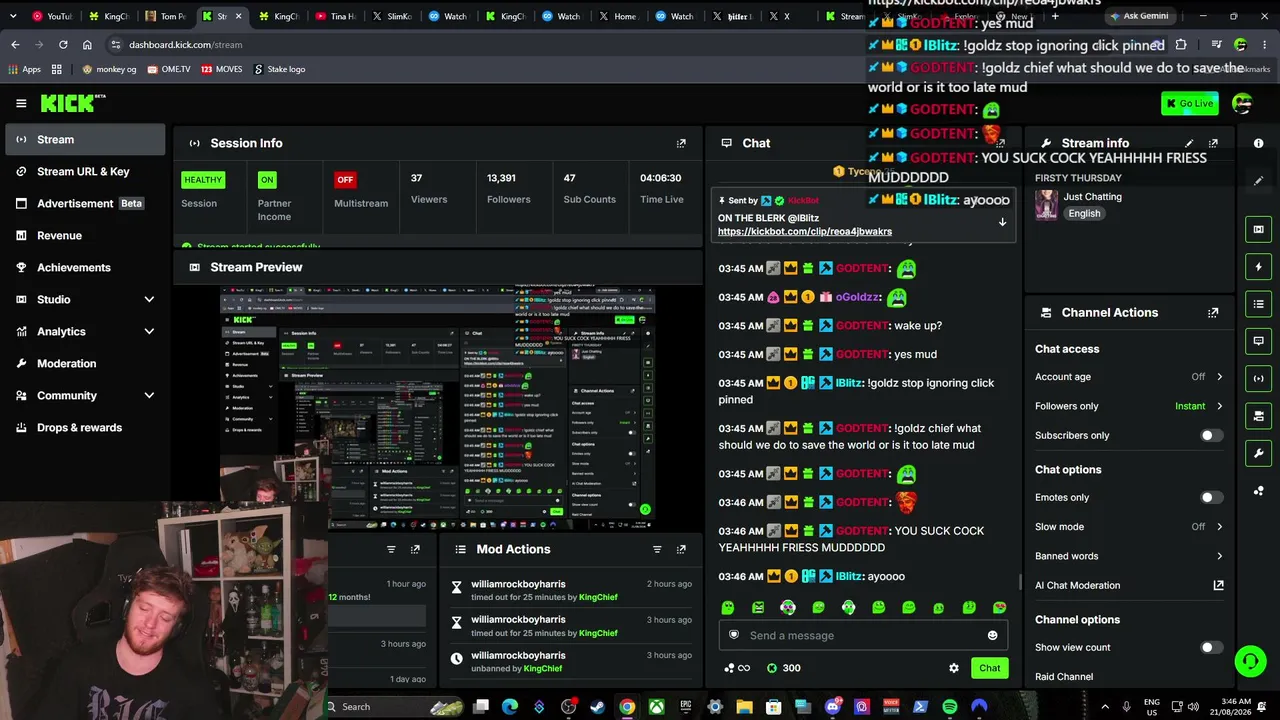Open File Explorer from the taskbar
1280x720 pixels.
(x=744, y=707)
